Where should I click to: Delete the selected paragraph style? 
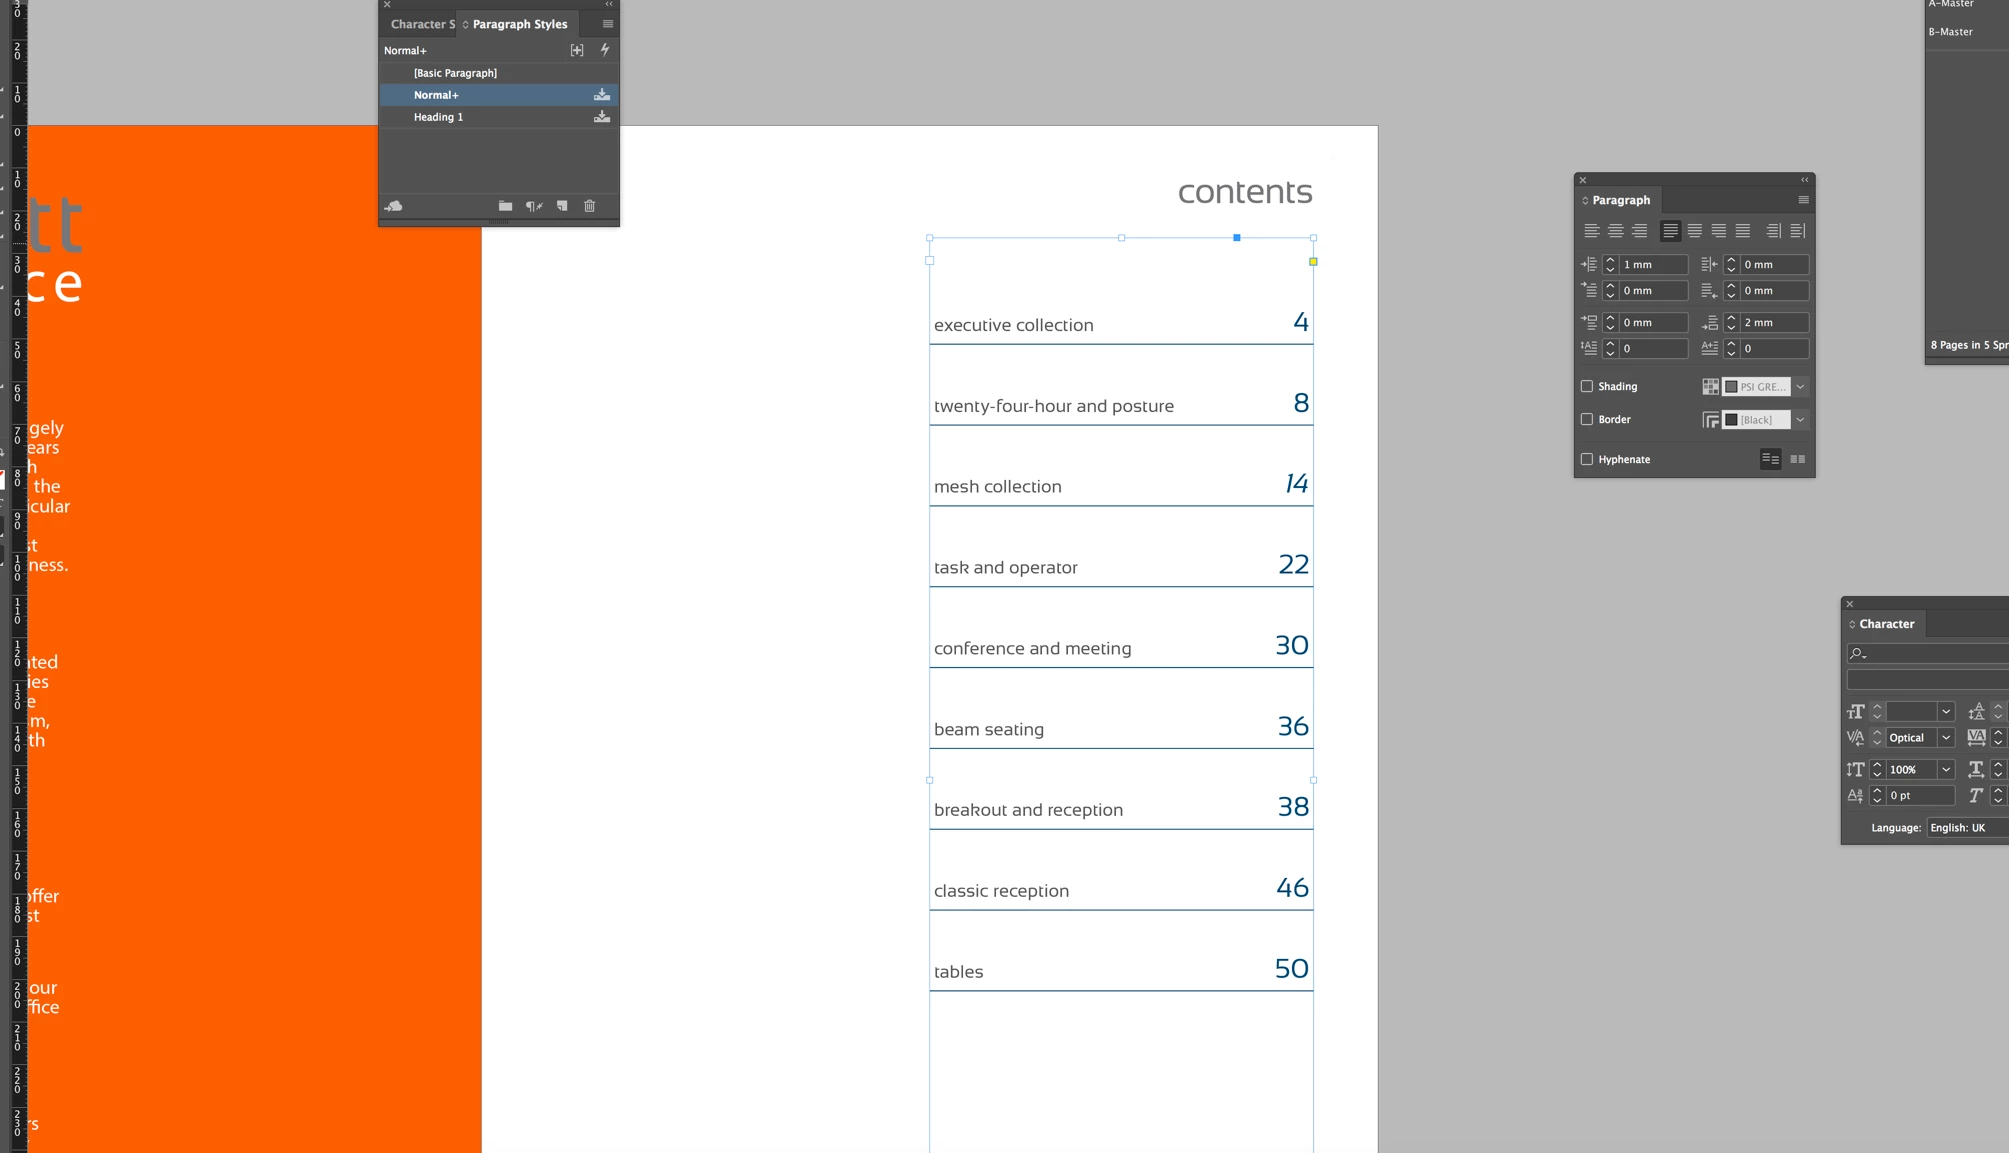tap(590, 206)
